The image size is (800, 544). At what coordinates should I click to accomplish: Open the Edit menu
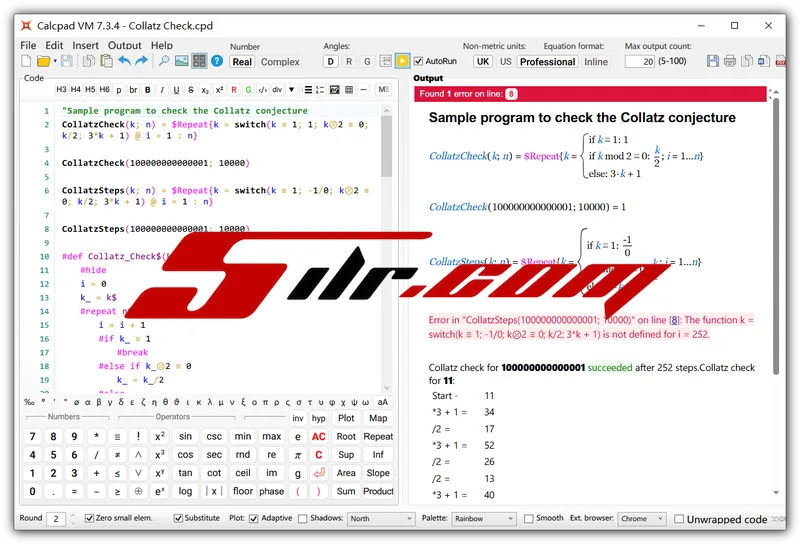tap(54, 45)
